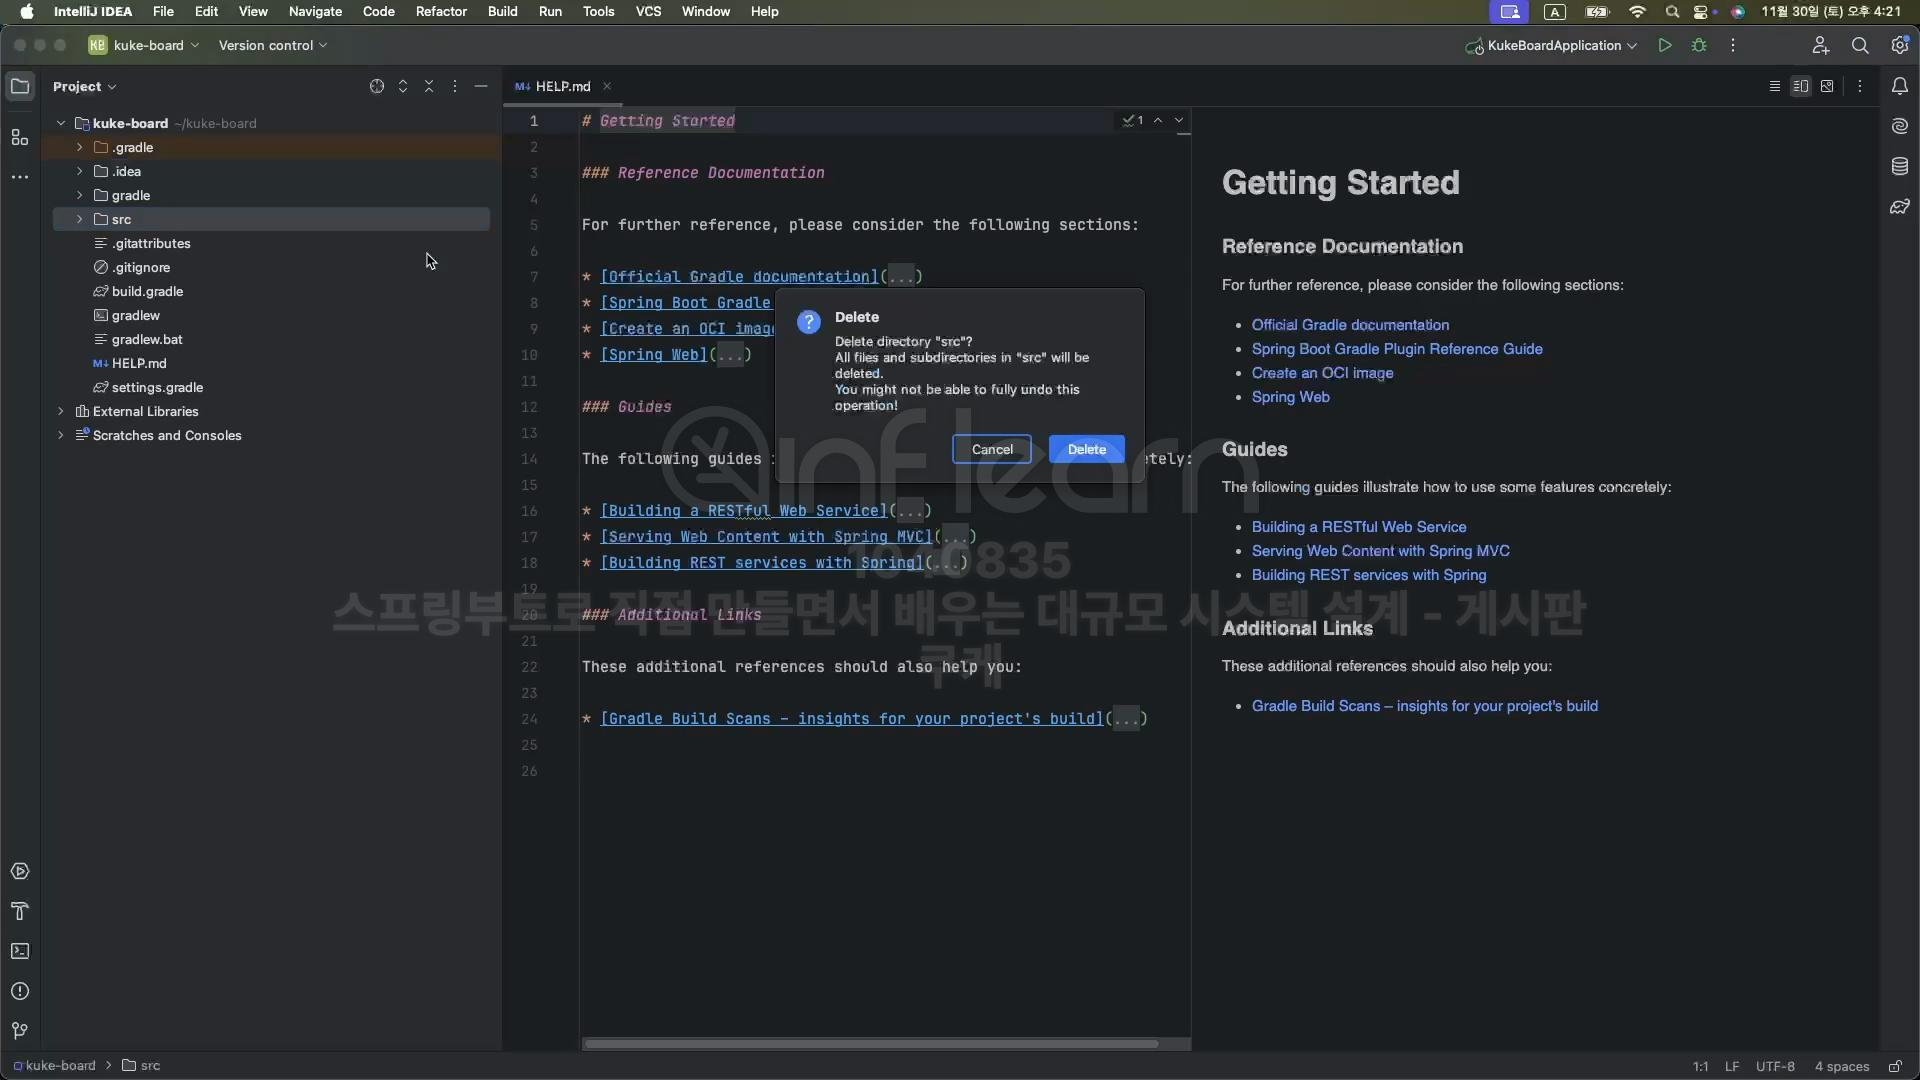This screenshot has height=1080, width=1920.
Task: Confirm deleting src with Delete button
Action: tap(1087, 449)
